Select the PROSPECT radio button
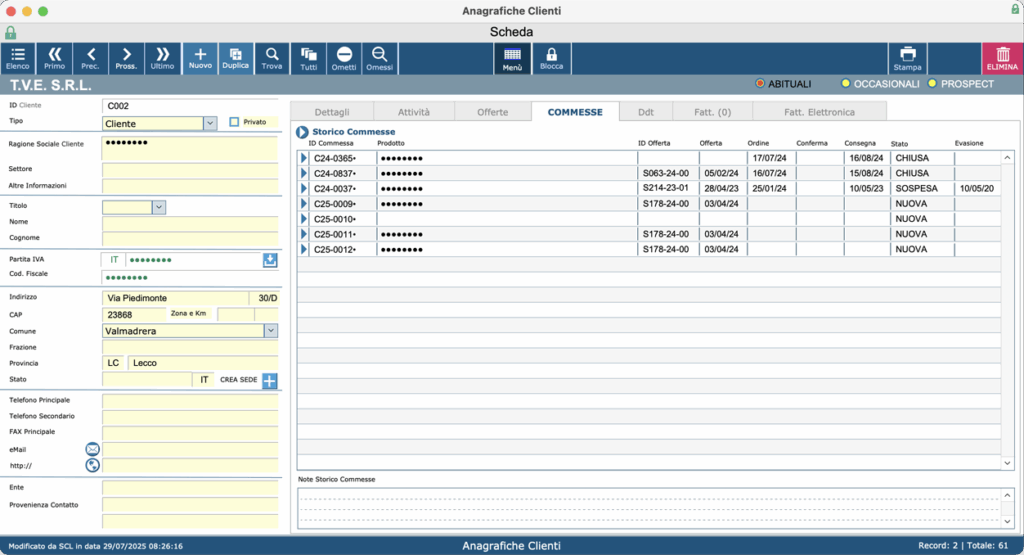 932,84
